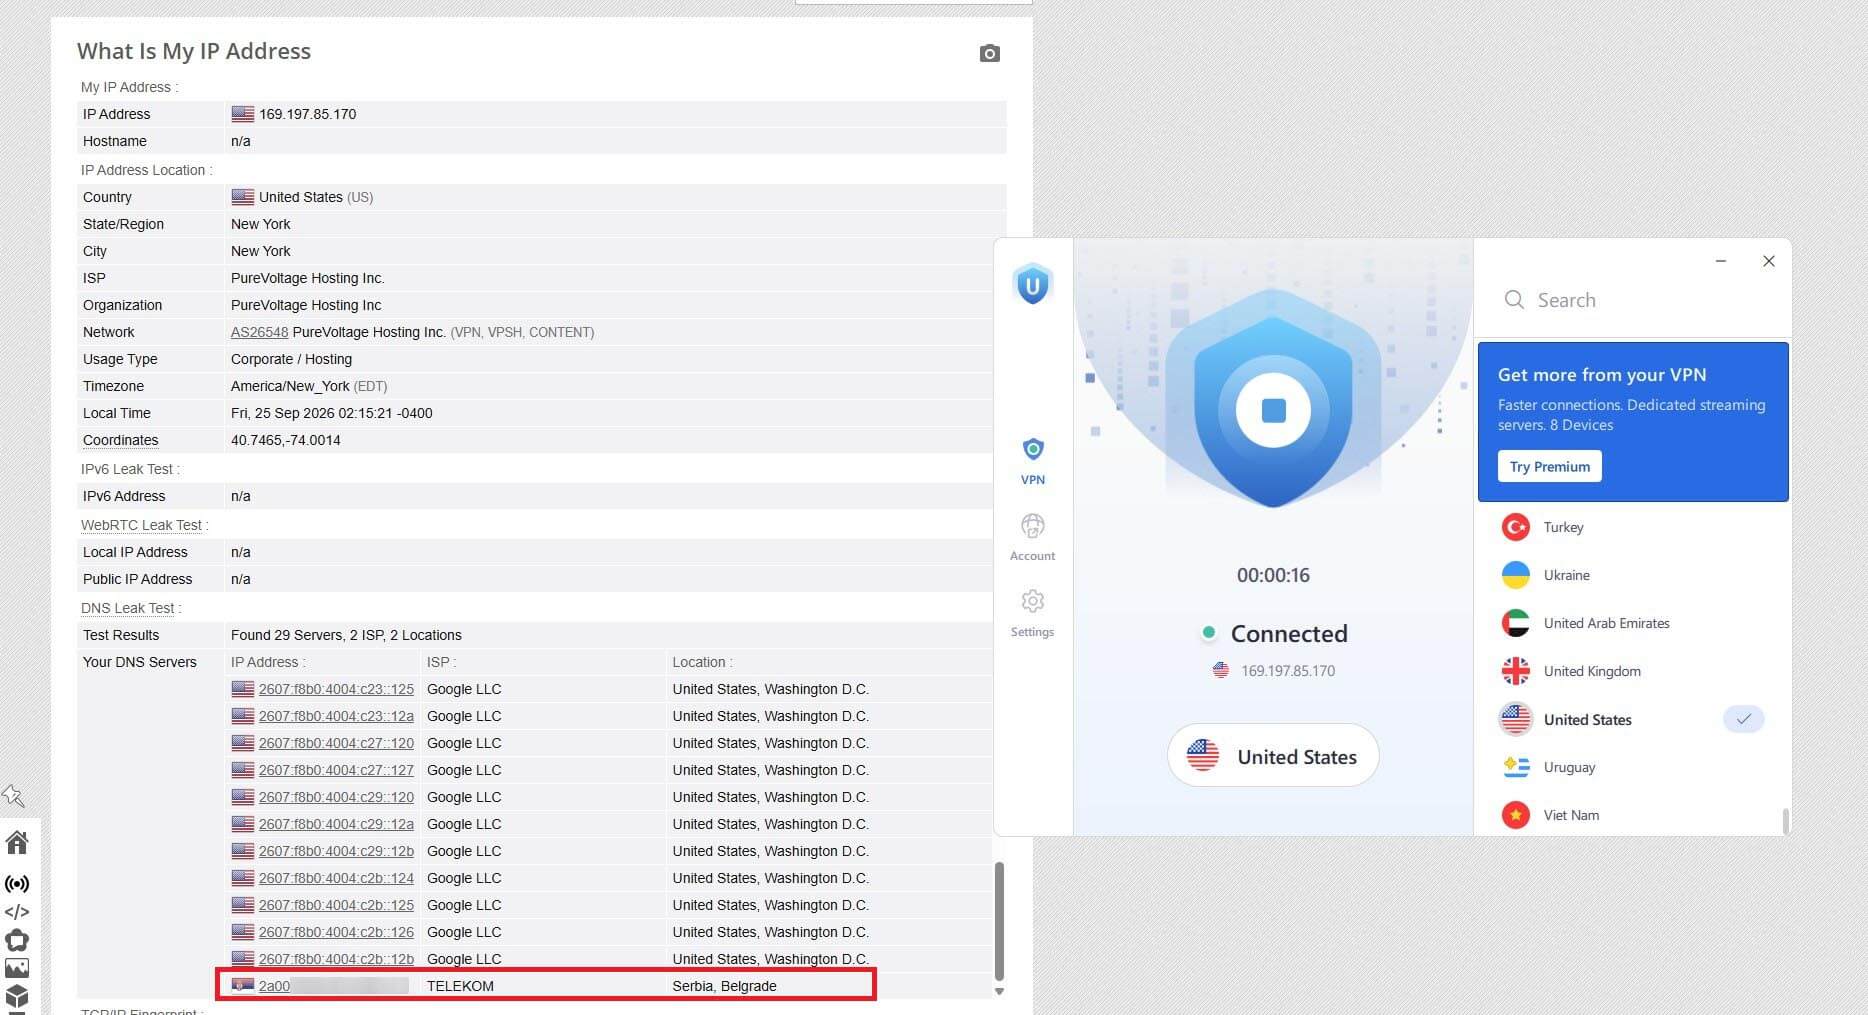The width and height of the screenshot is (1868, 1015).
Task: Open DNS server 2607:f8b0:4004:c27::127 link
Action: [x=336, y=770]
